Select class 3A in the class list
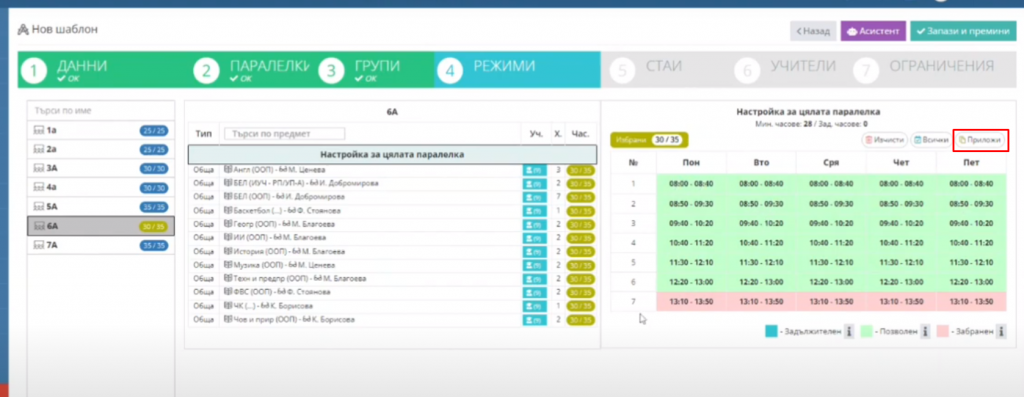1024x397 pixels. point(101,168)
